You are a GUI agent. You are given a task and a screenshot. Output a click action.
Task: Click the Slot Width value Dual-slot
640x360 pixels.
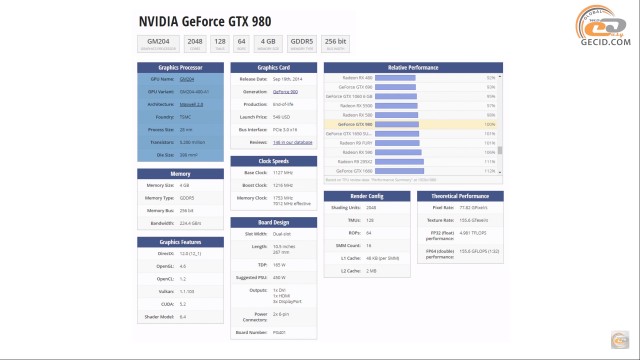pos(282,234)
